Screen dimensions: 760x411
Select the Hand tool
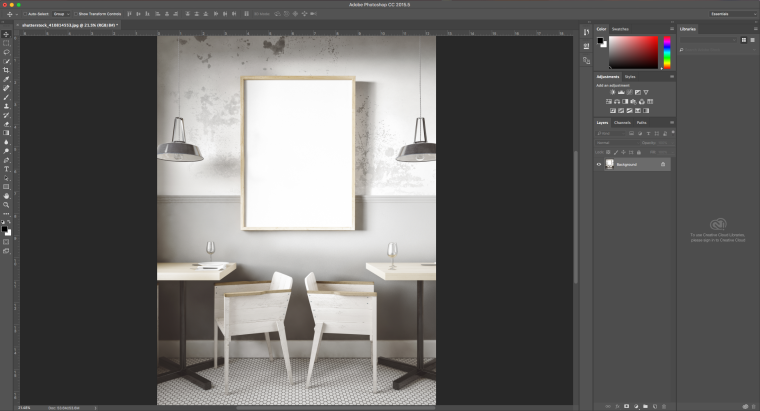pyautogui.click(x=6, y=196)
